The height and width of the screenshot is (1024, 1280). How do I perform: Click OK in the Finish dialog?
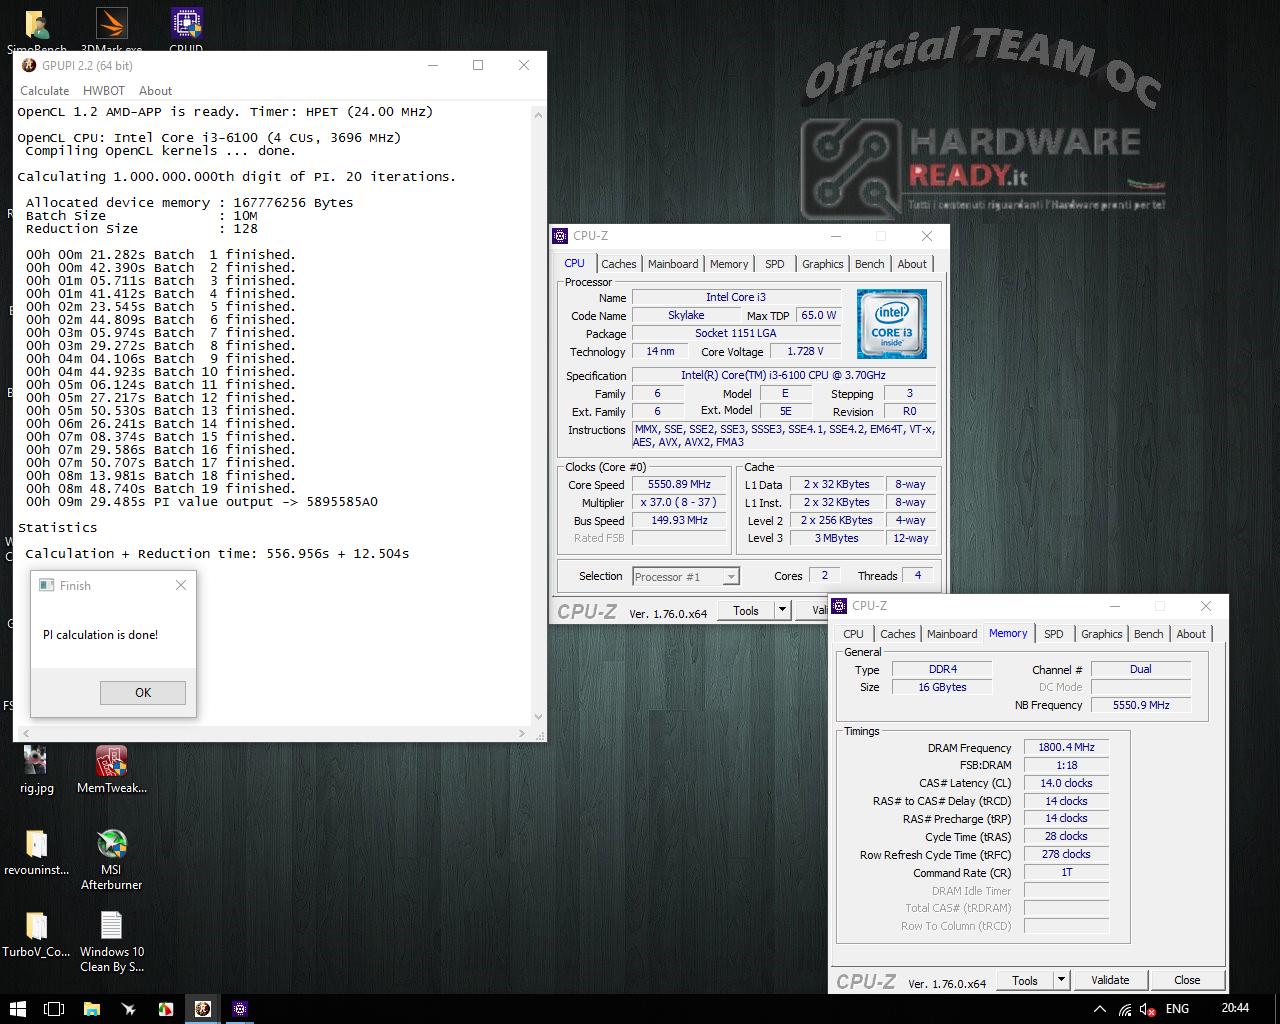(143, 692)
